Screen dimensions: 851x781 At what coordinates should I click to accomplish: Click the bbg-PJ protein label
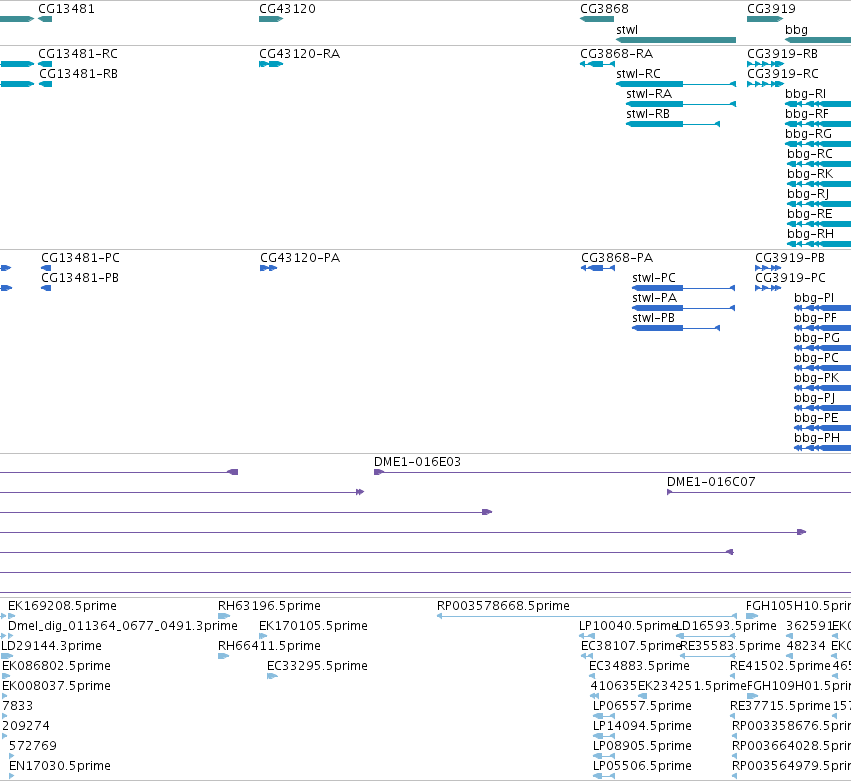(x=814, y=398)
